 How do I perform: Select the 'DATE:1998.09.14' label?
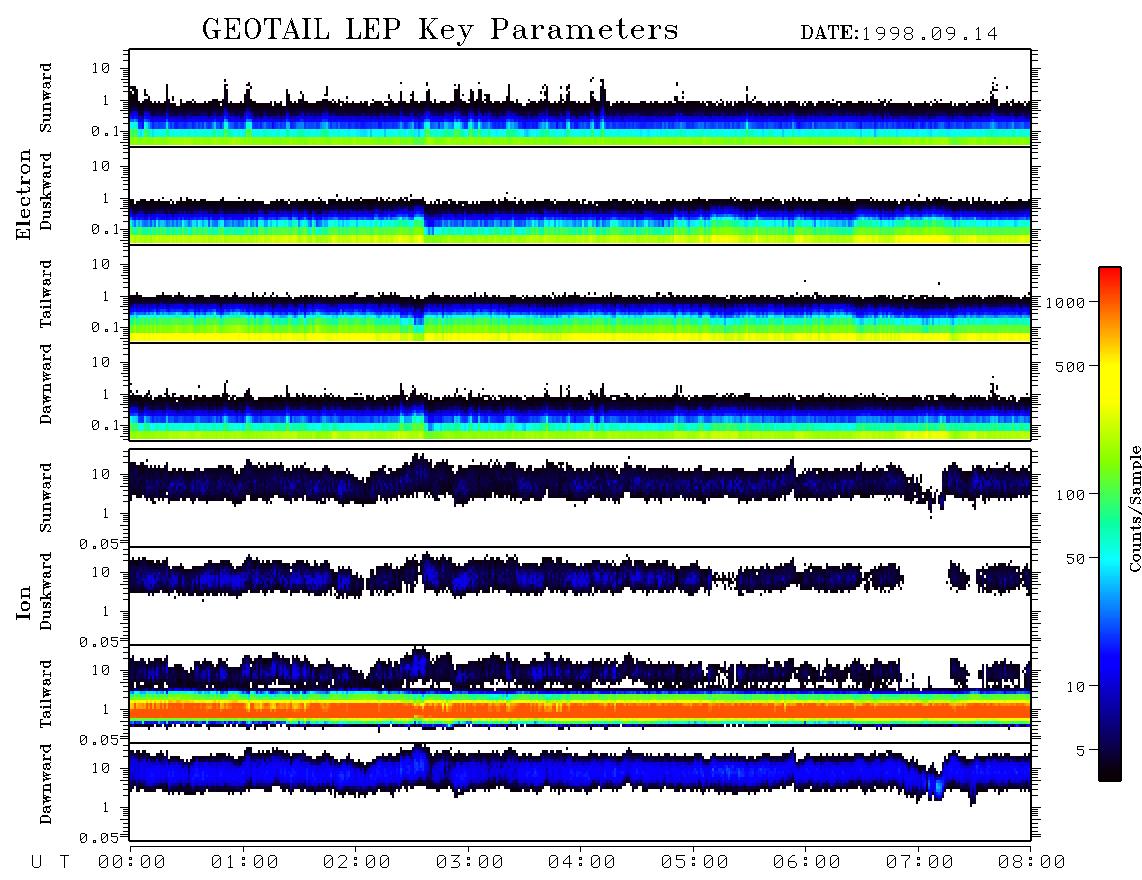(x=899, y=34)
